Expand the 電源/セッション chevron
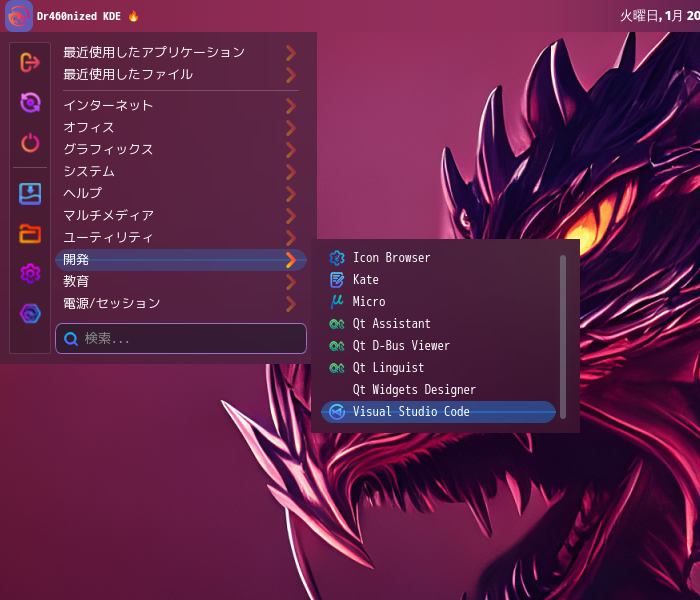 tap(291, 304)
